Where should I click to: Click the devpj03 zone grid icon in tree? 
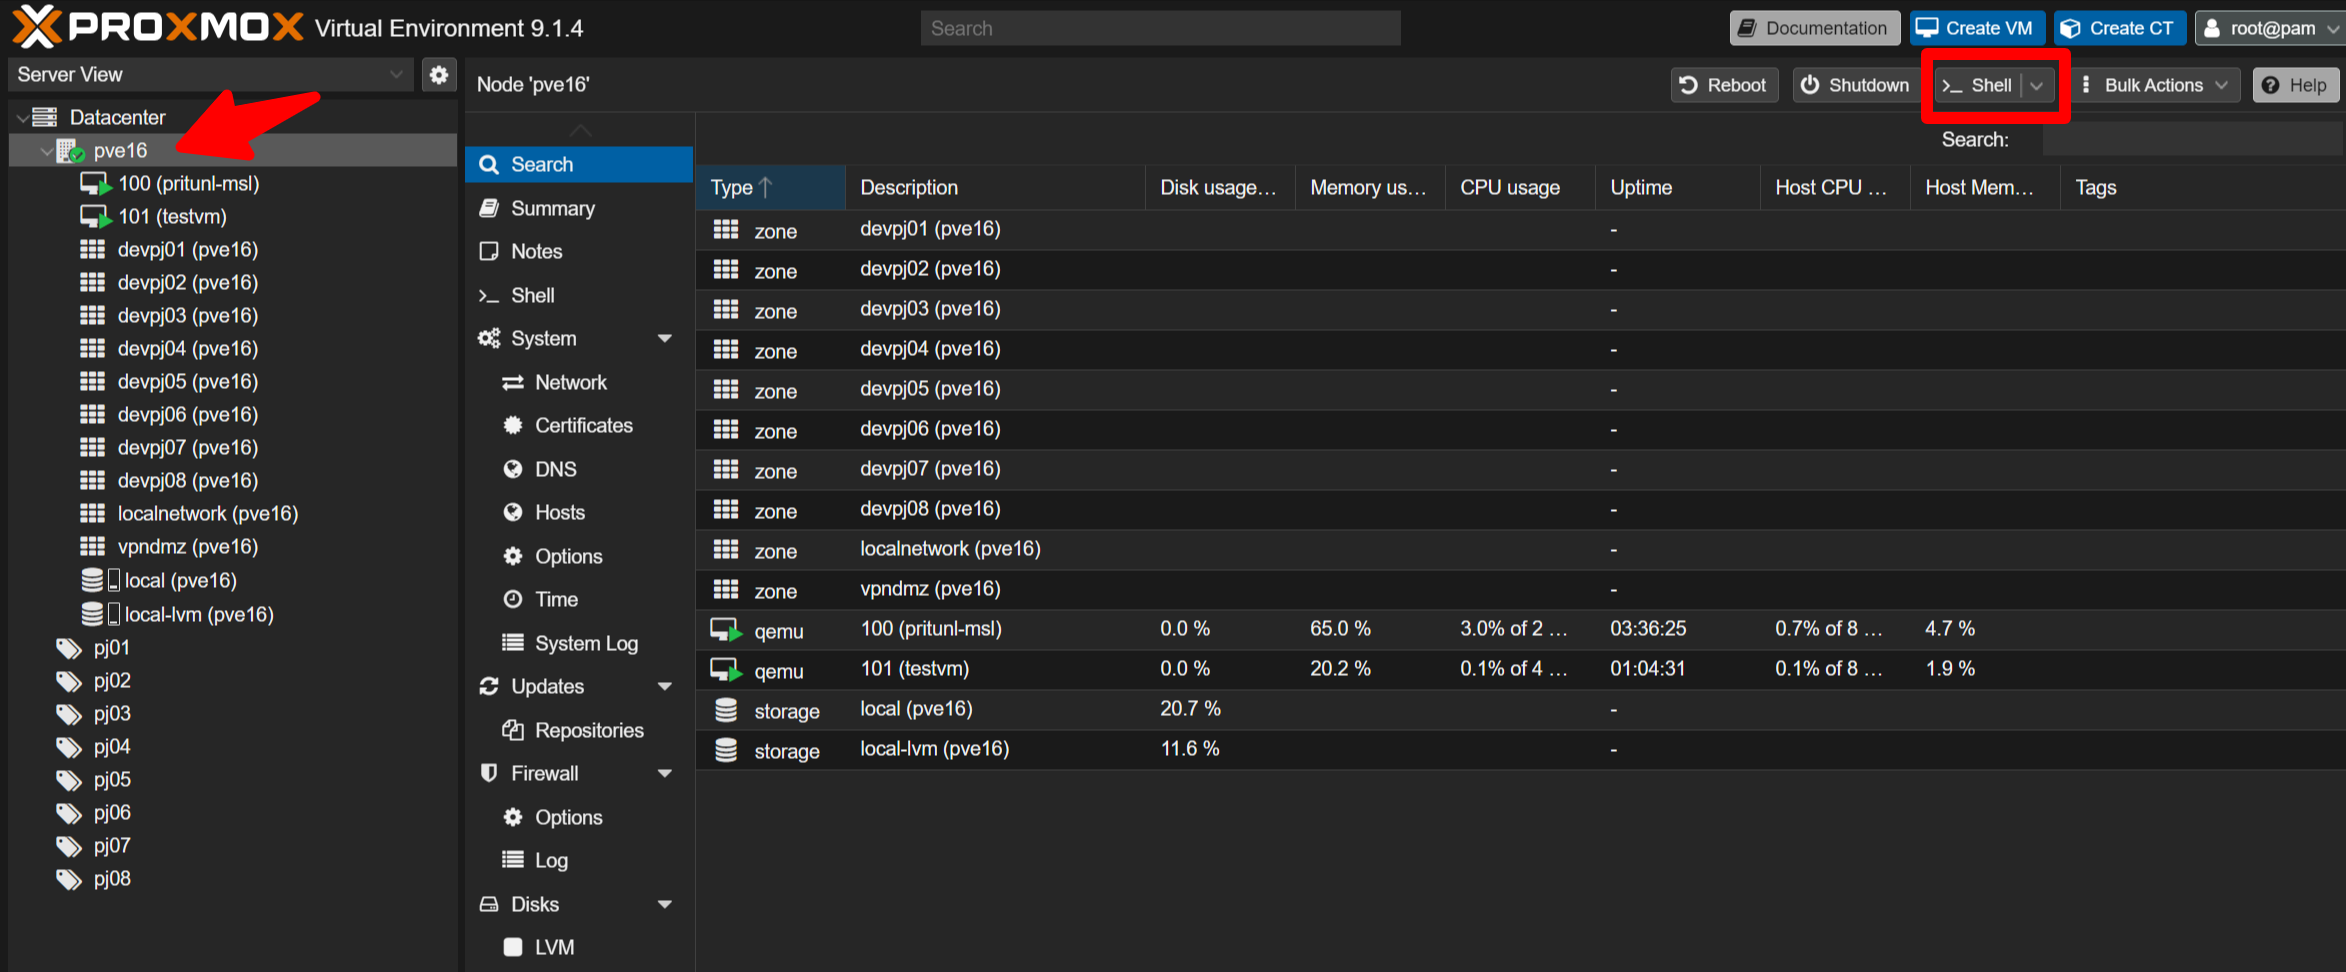(x=92, y=316)
